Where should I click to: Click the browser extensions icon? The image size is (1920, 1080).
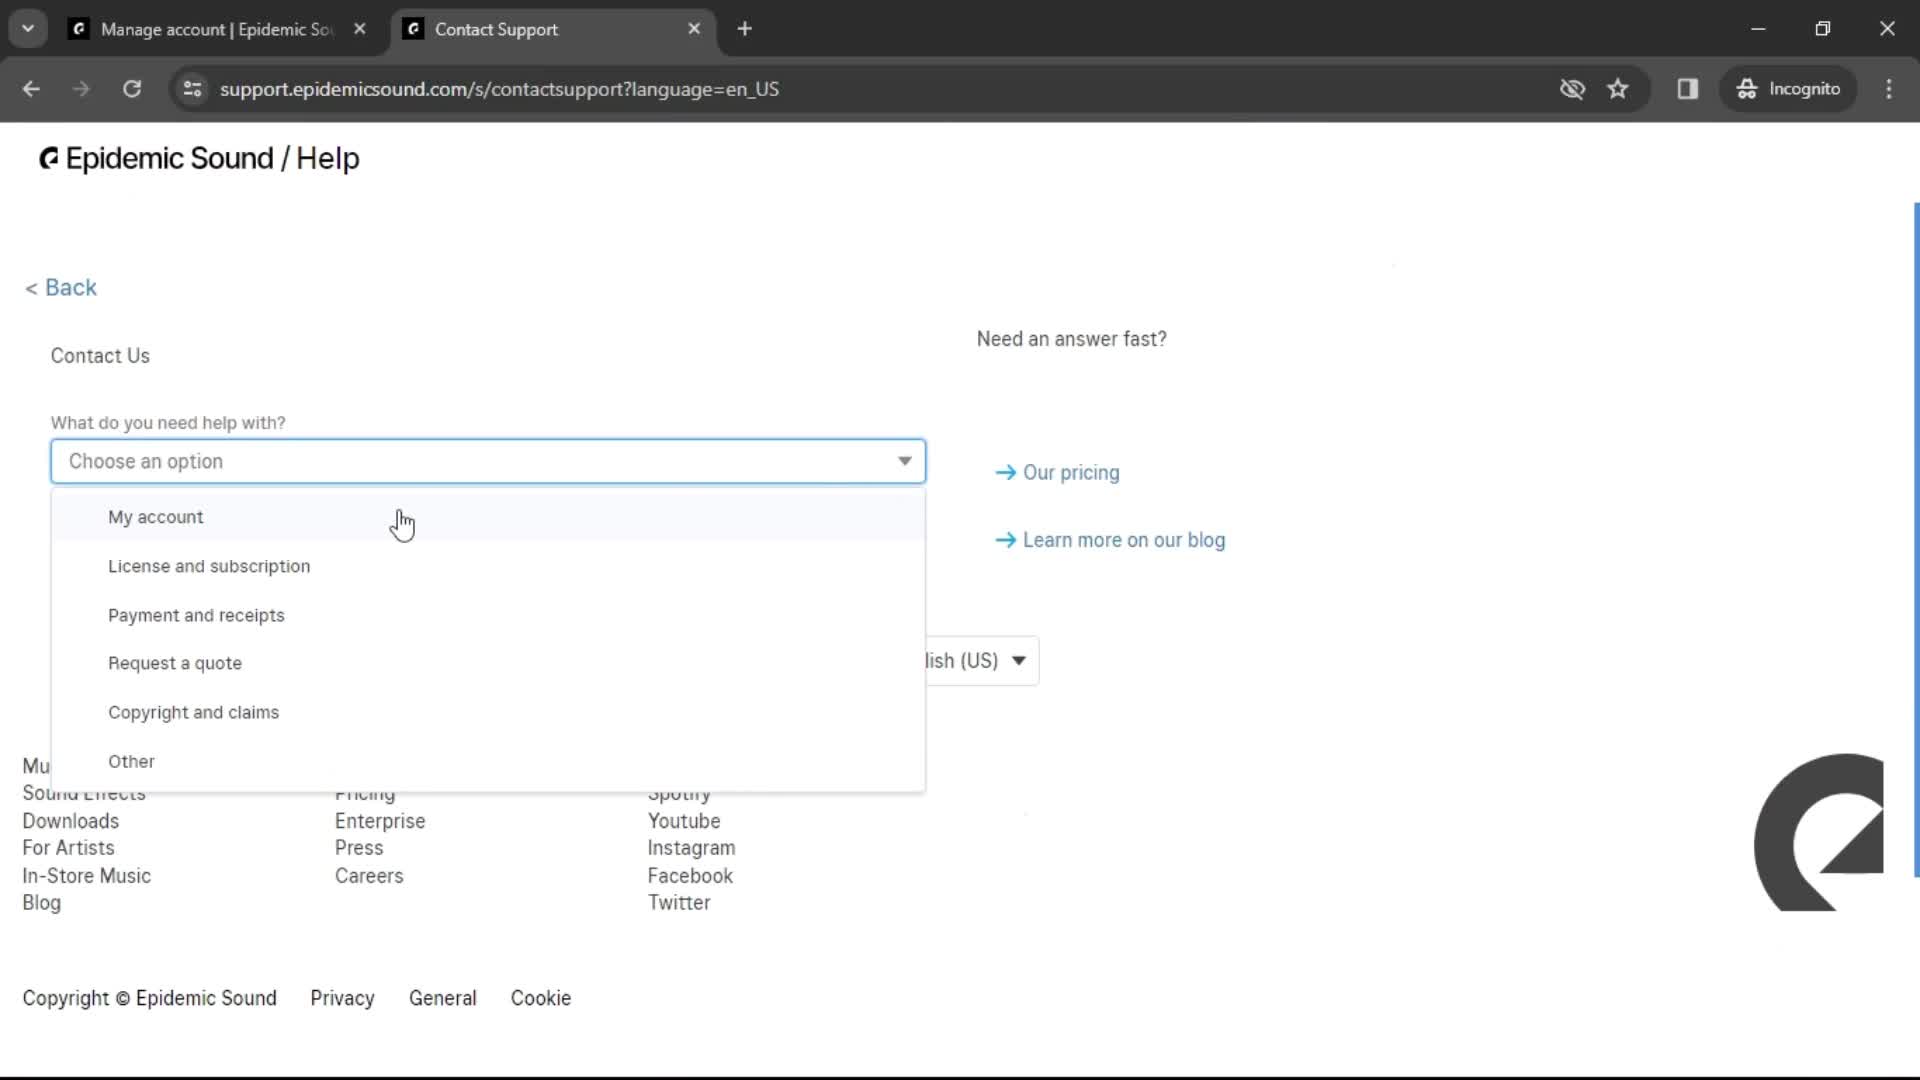1691,88
